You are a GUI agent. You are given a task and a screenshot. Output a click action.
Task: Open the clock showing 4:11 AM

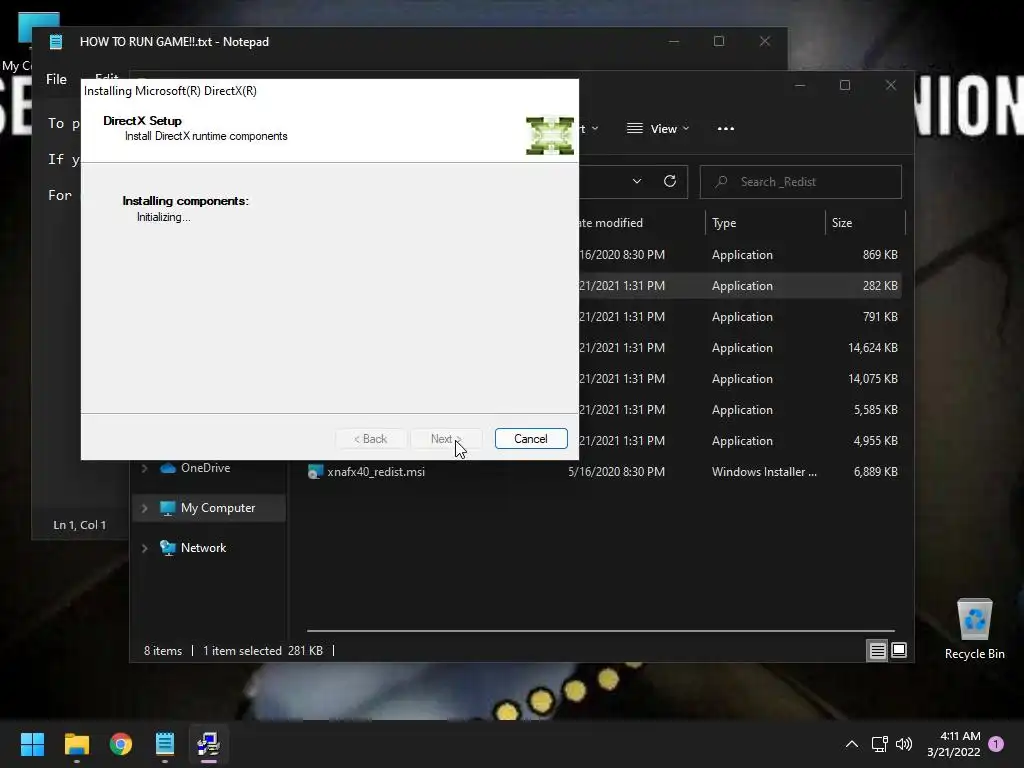tap(953, 744)
